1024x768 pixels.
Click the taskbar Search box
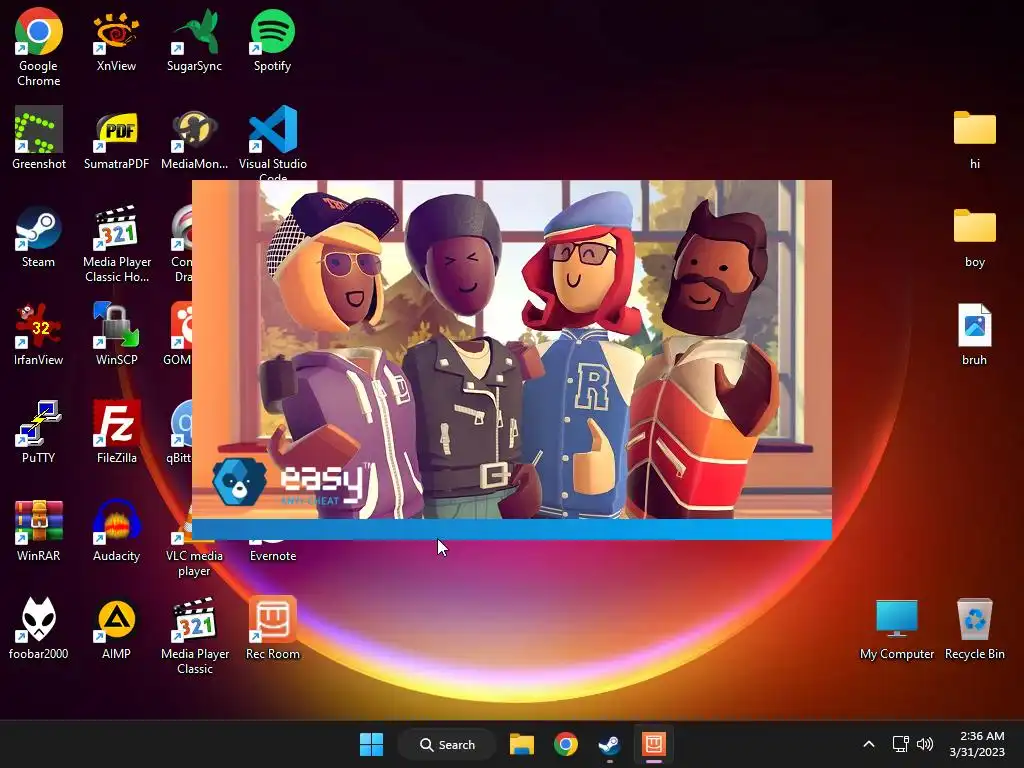click(x=447, y=744)
